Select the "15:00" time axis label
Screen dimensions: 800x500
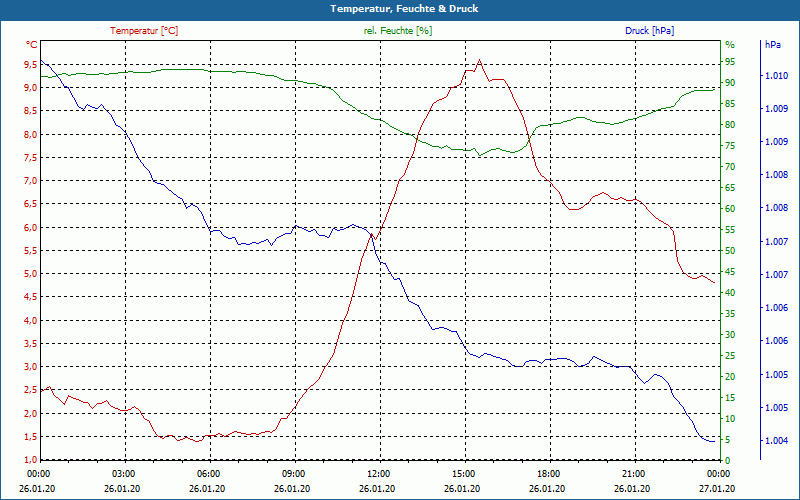(462, 474)
